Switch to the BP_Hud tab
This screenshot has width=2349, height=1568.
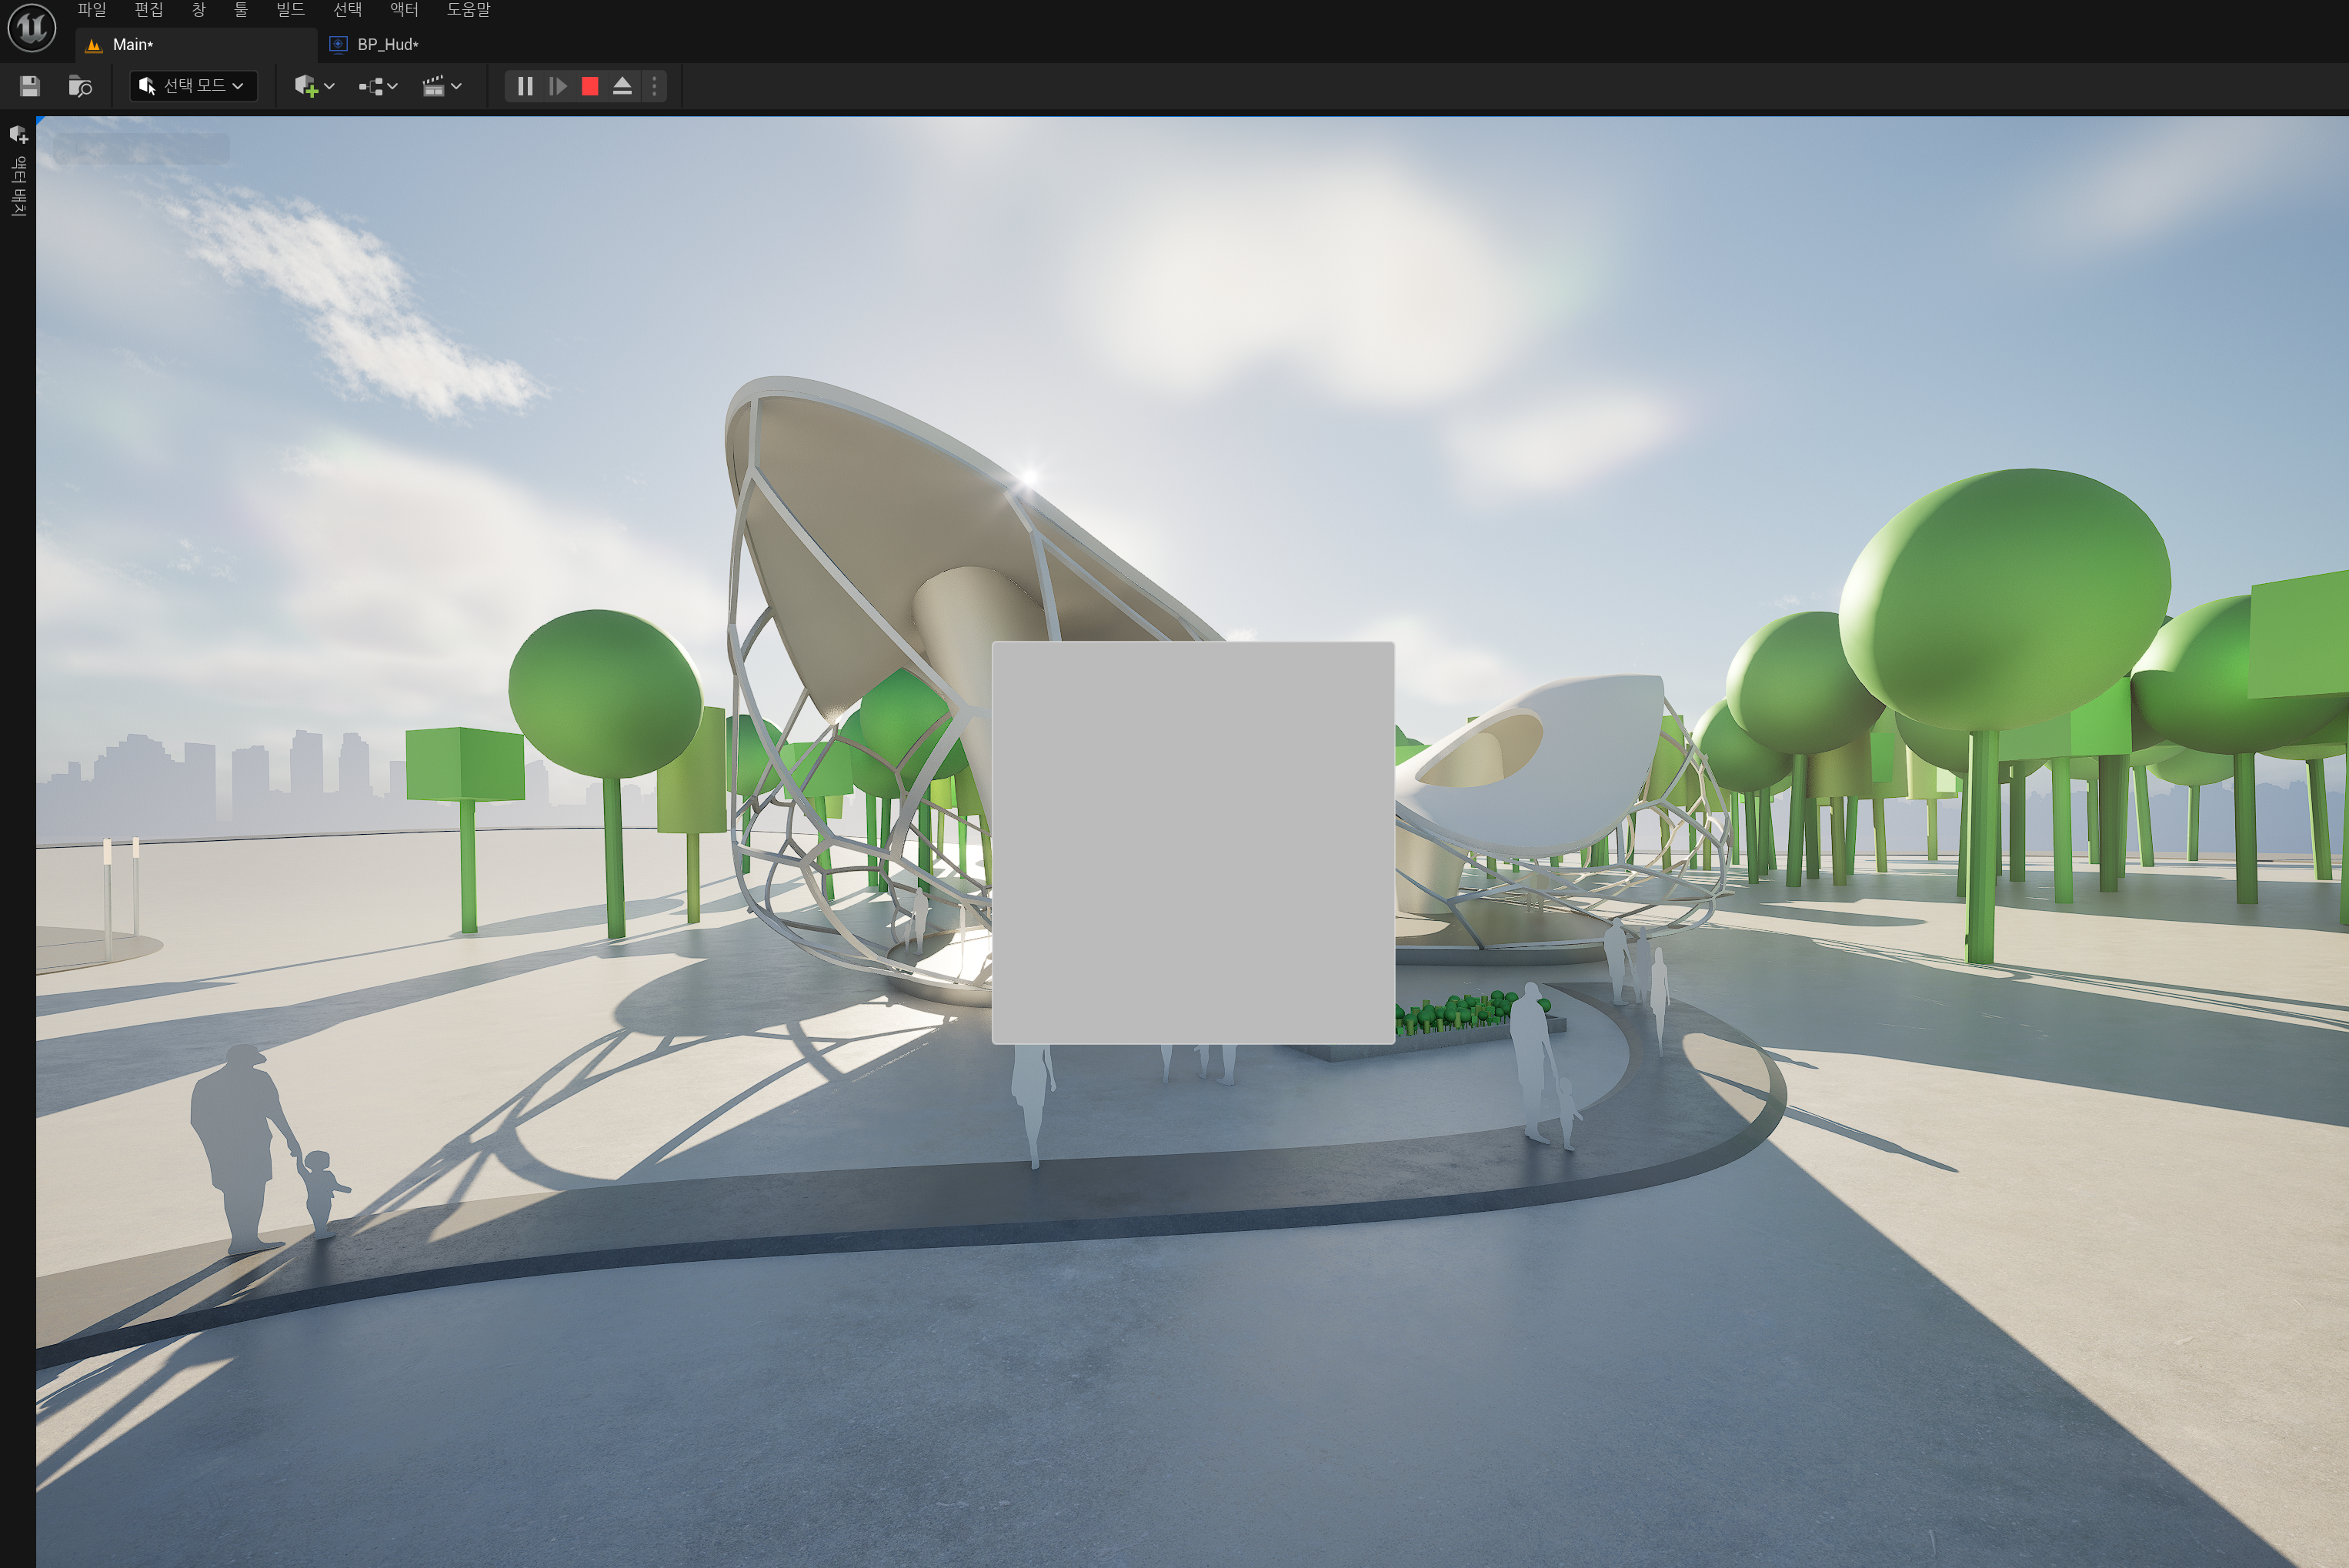pyautogui.click(x=387, y=44)
